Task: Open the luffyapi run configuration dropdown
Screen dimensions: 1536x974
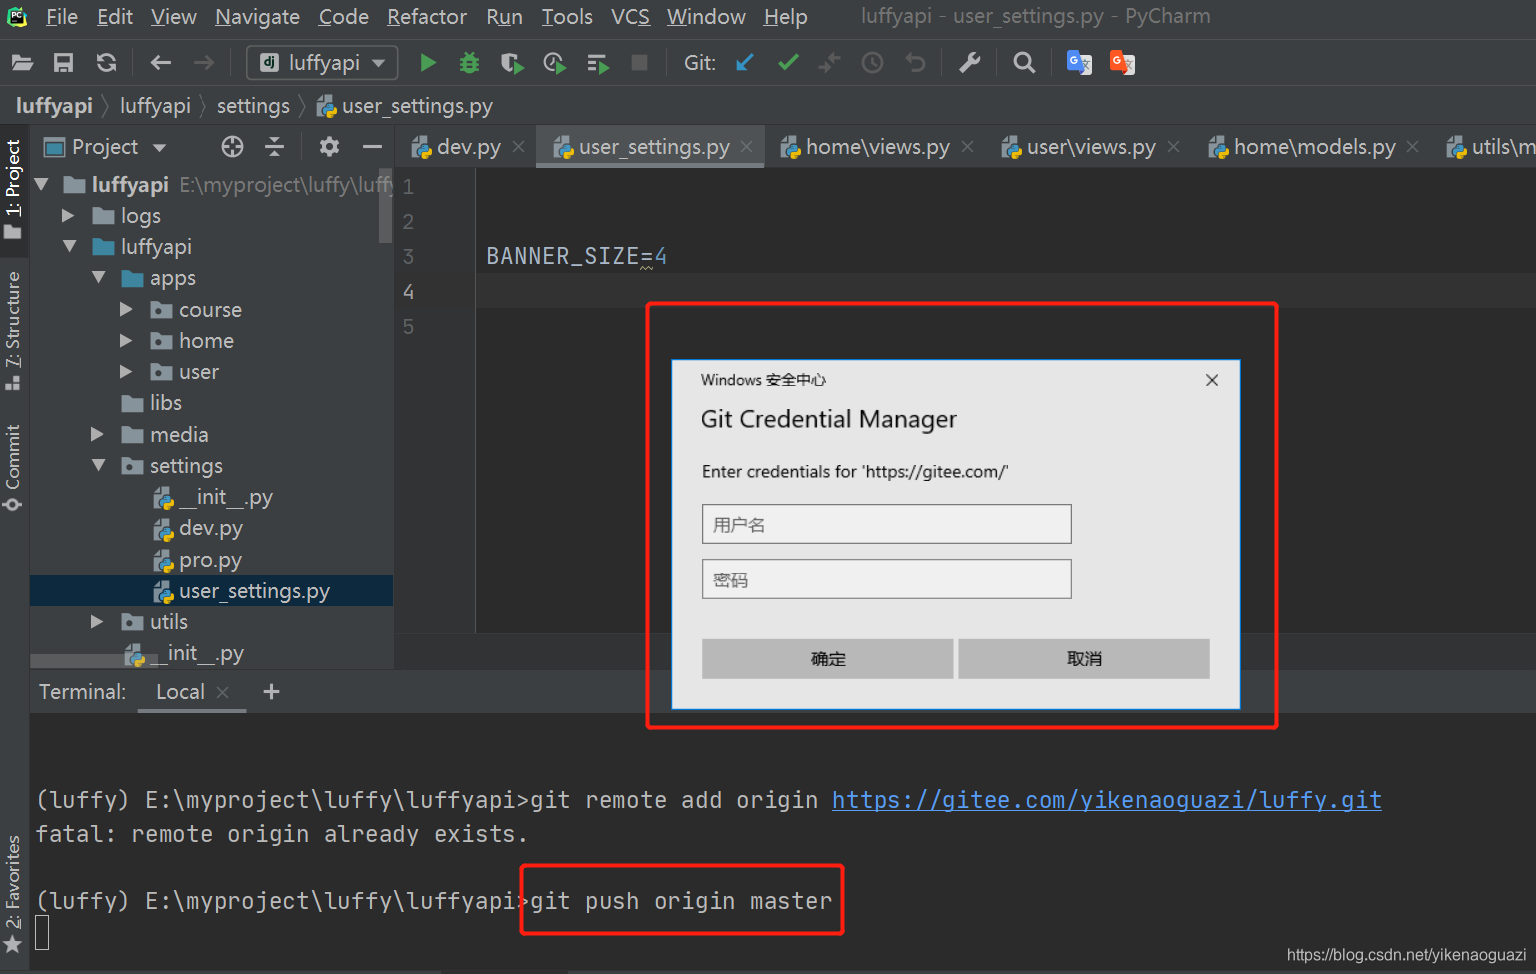Action: (x=322, y=63)
